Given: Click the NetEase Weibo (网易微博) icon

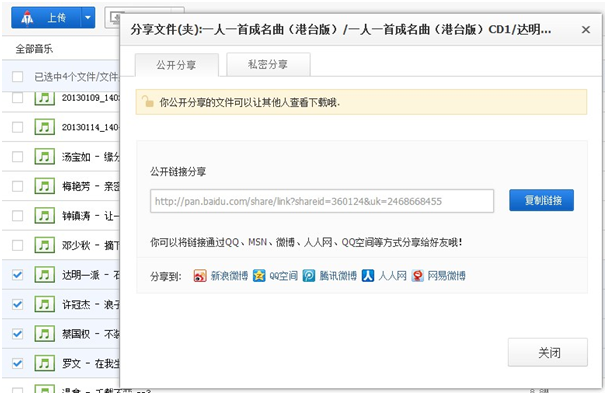Looking at the screenshot, I should tap(417, 276).
